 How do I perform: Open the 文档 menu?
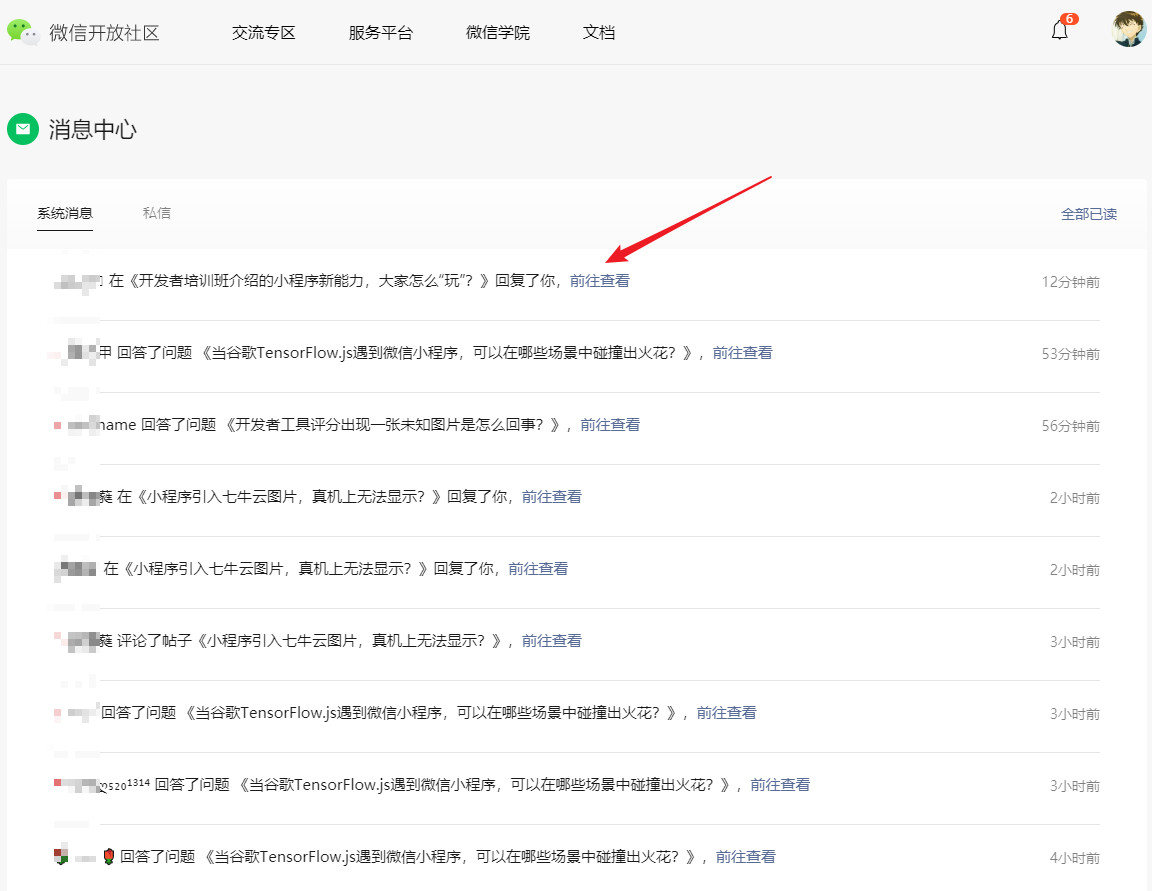[x=599, y=33]
